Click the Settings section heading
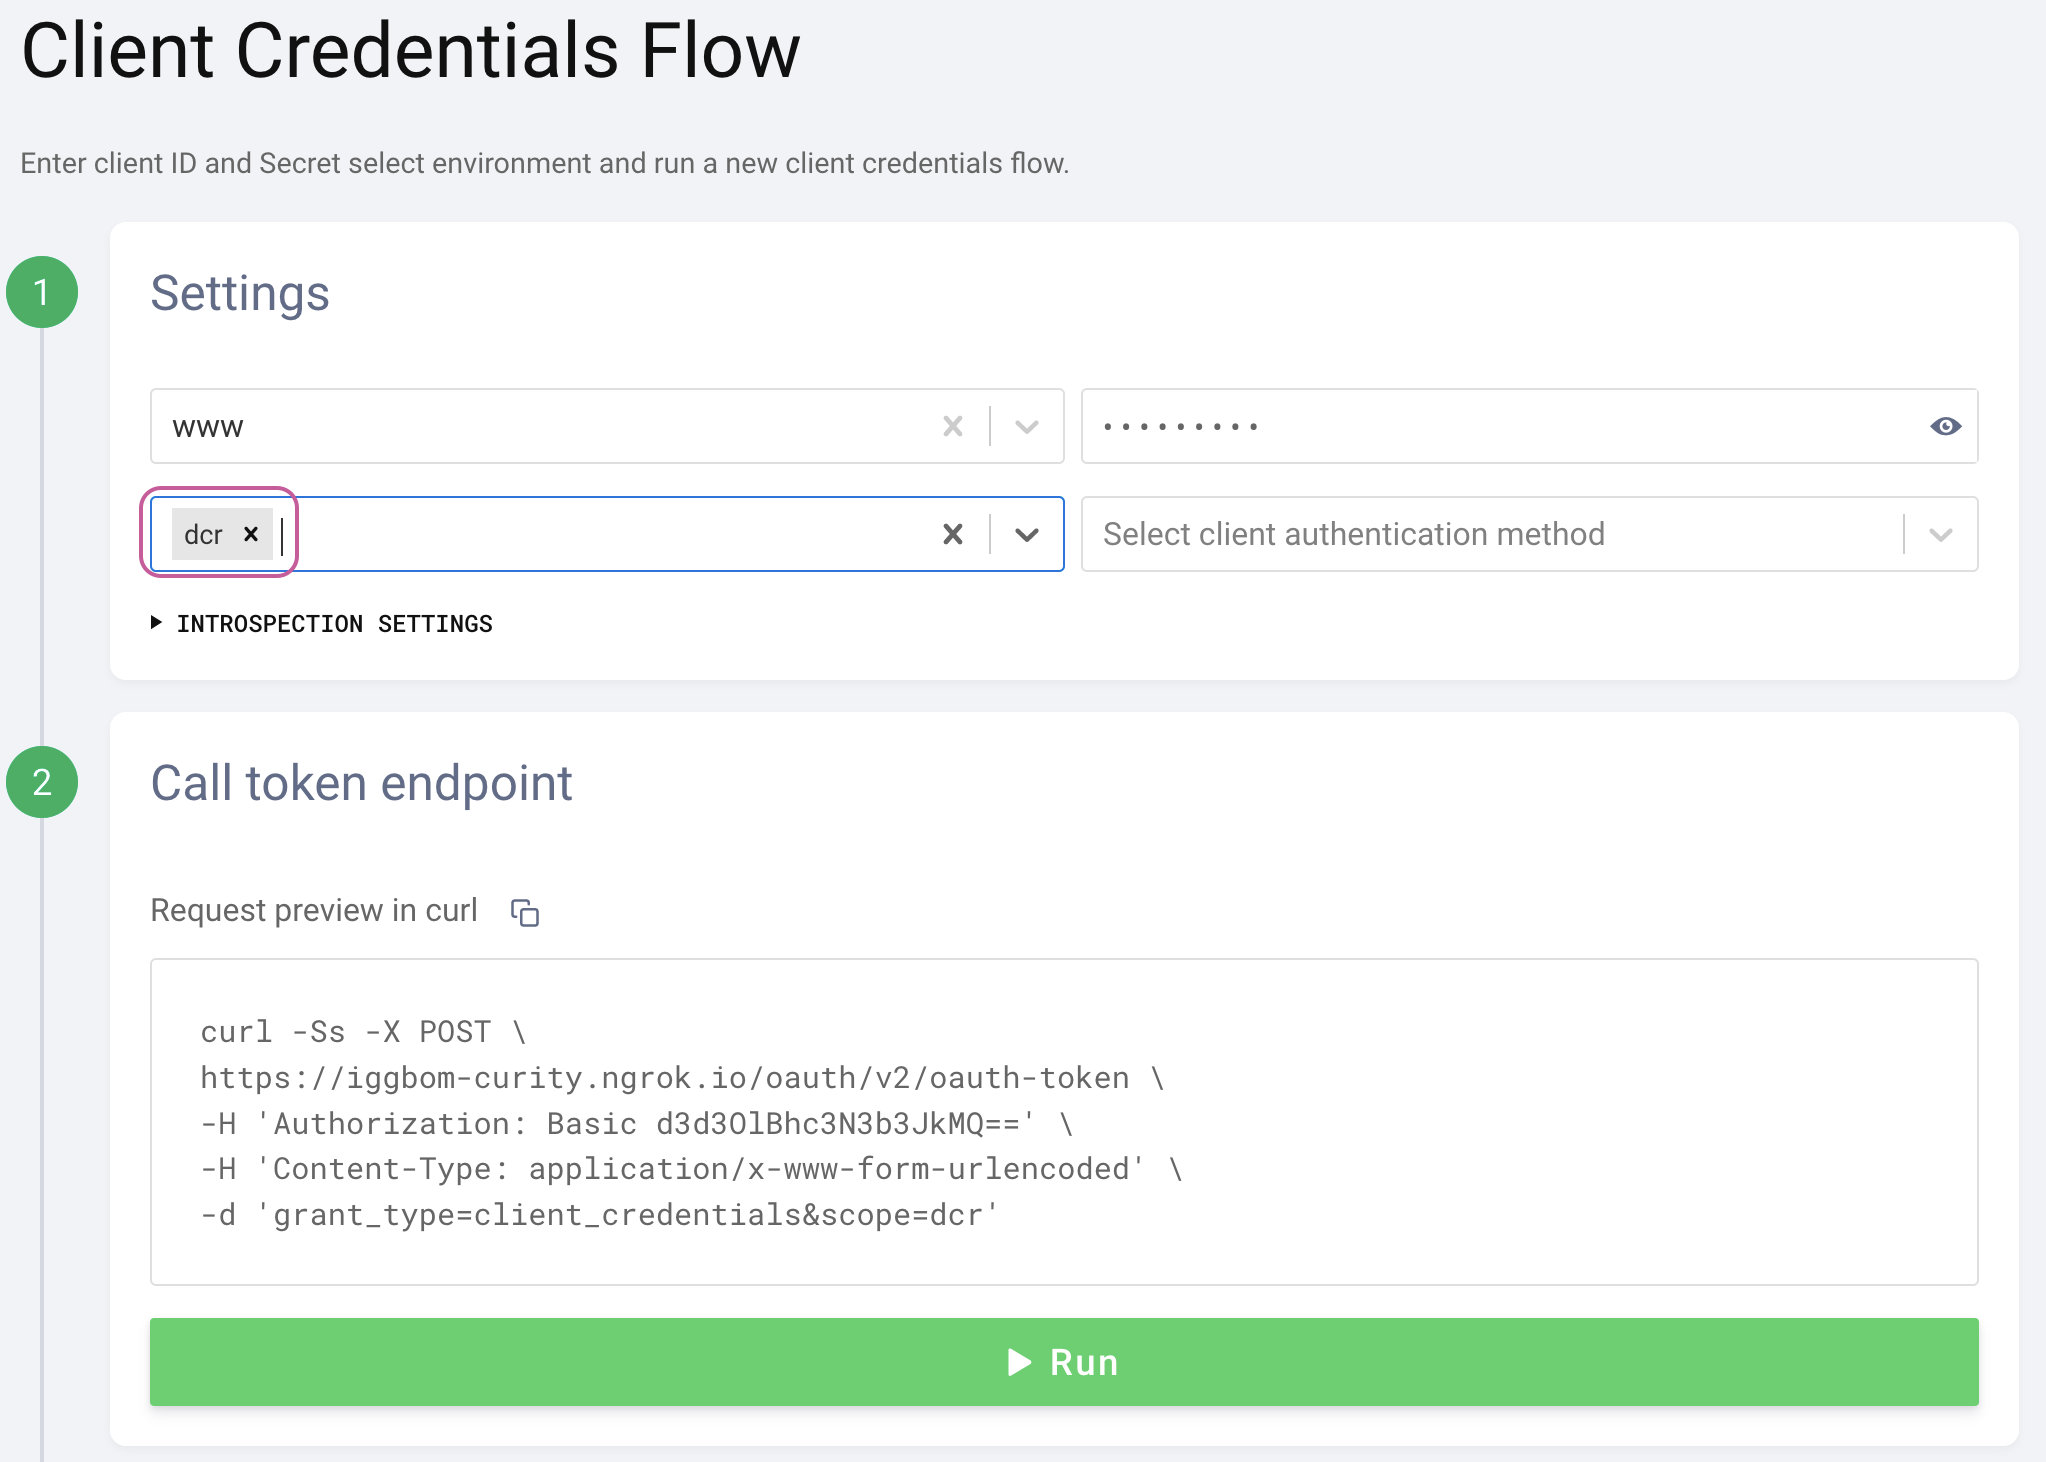 (240, 293)
